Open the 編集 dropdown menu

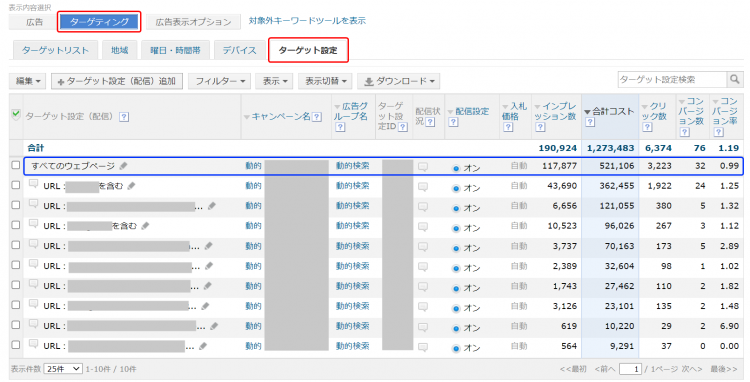click(28, 81)
